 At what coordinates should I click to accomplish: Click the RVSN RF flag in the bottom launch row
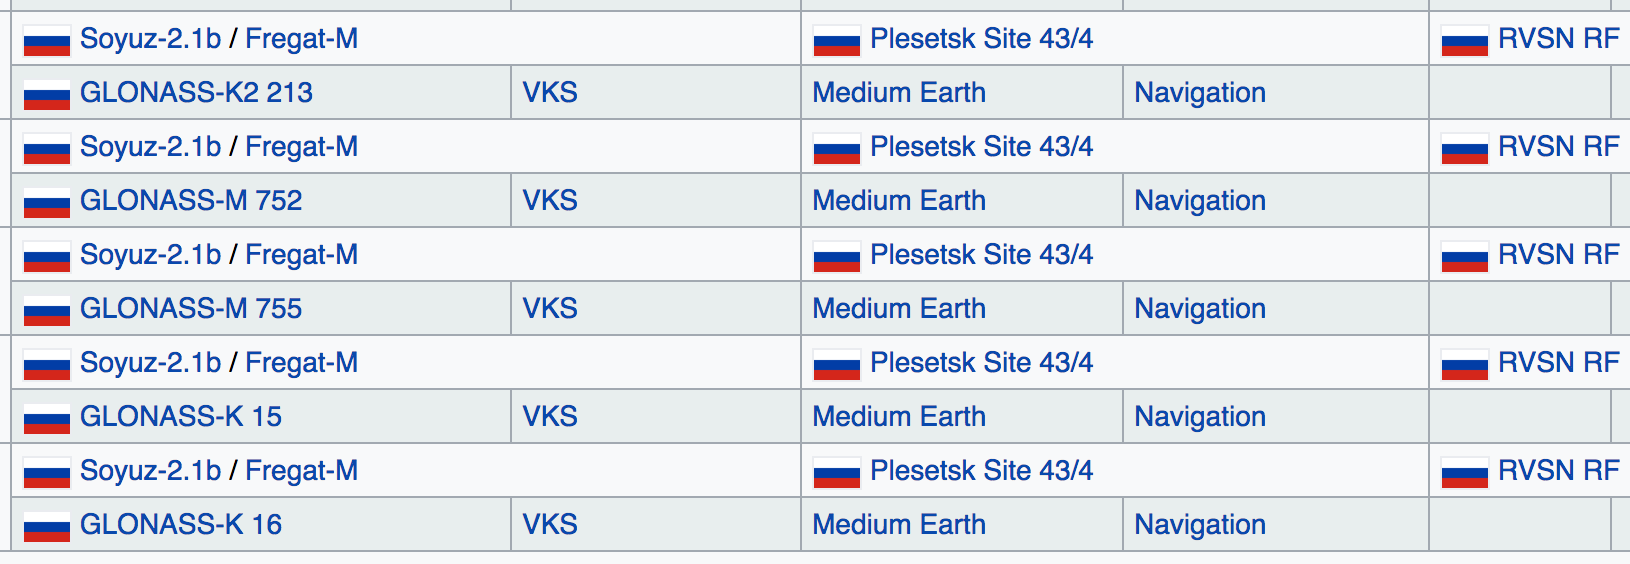pos(1465,473)
